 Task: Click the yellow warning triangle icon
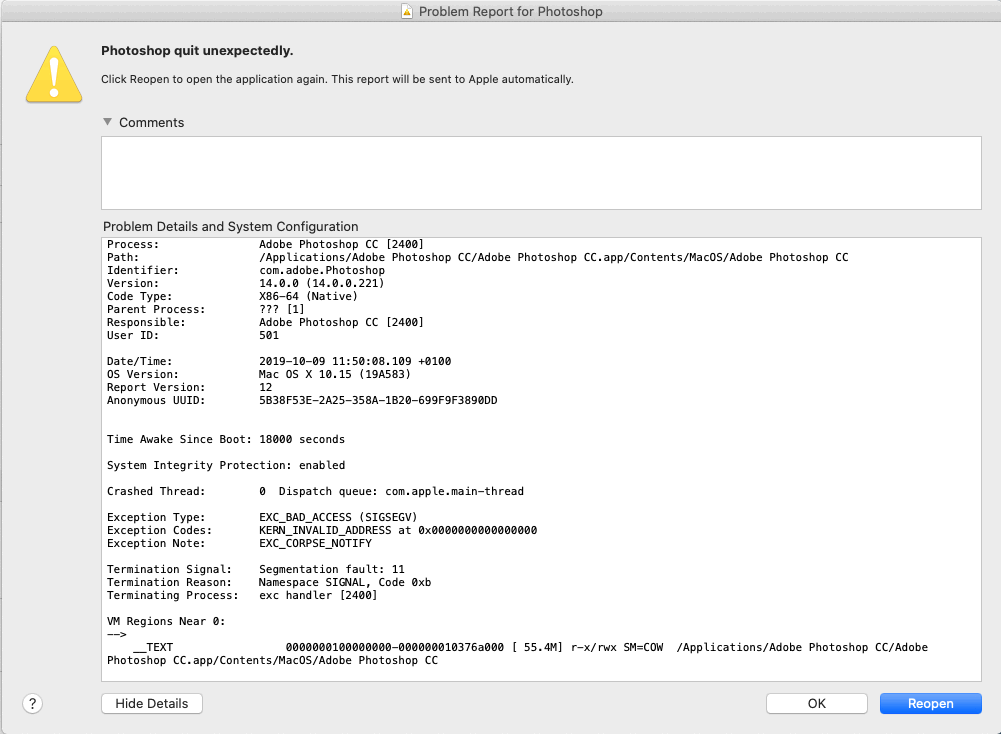(54, 74)
